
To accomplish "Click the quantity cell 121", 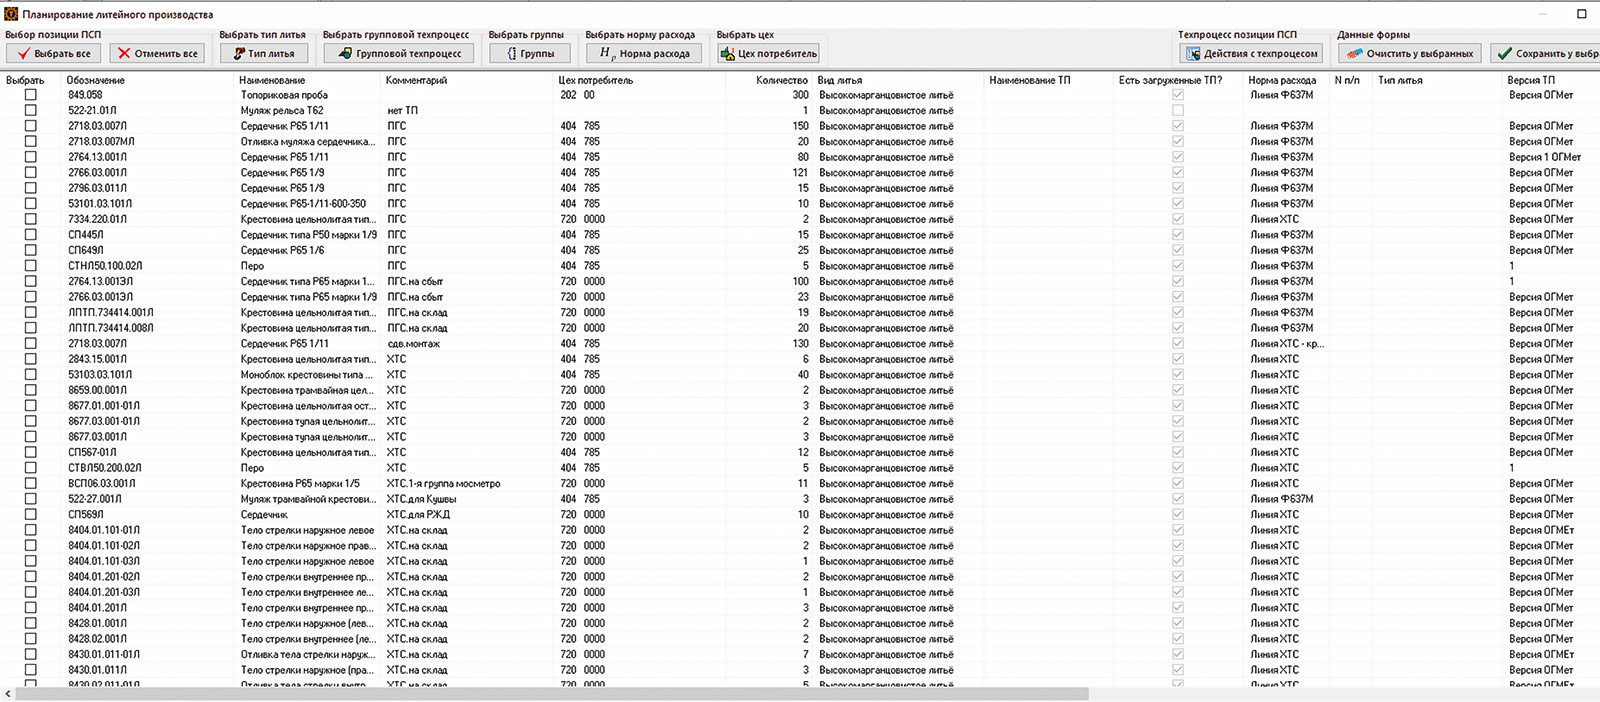I will pyautogui.click(x=800, y=172).
